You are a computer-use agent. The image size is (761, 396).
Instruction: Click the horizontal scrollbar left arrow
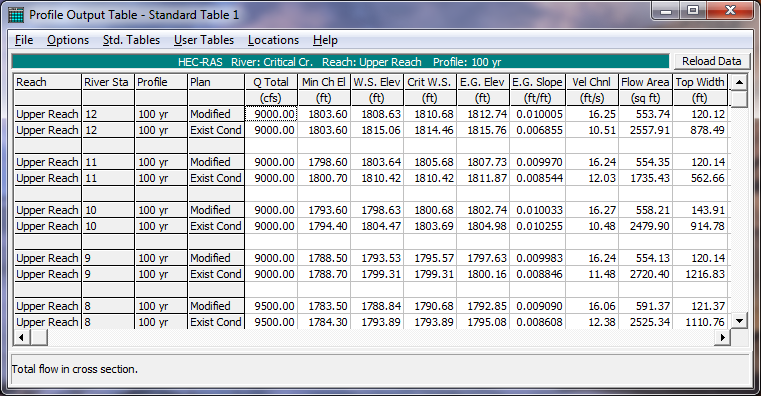pyautogui.click(x=21, y=337)
